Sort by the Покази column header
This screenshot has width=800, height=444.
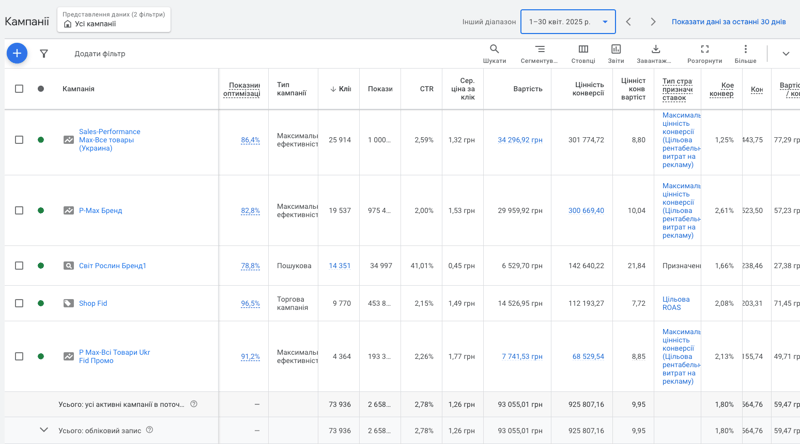(x=380, y=89)
